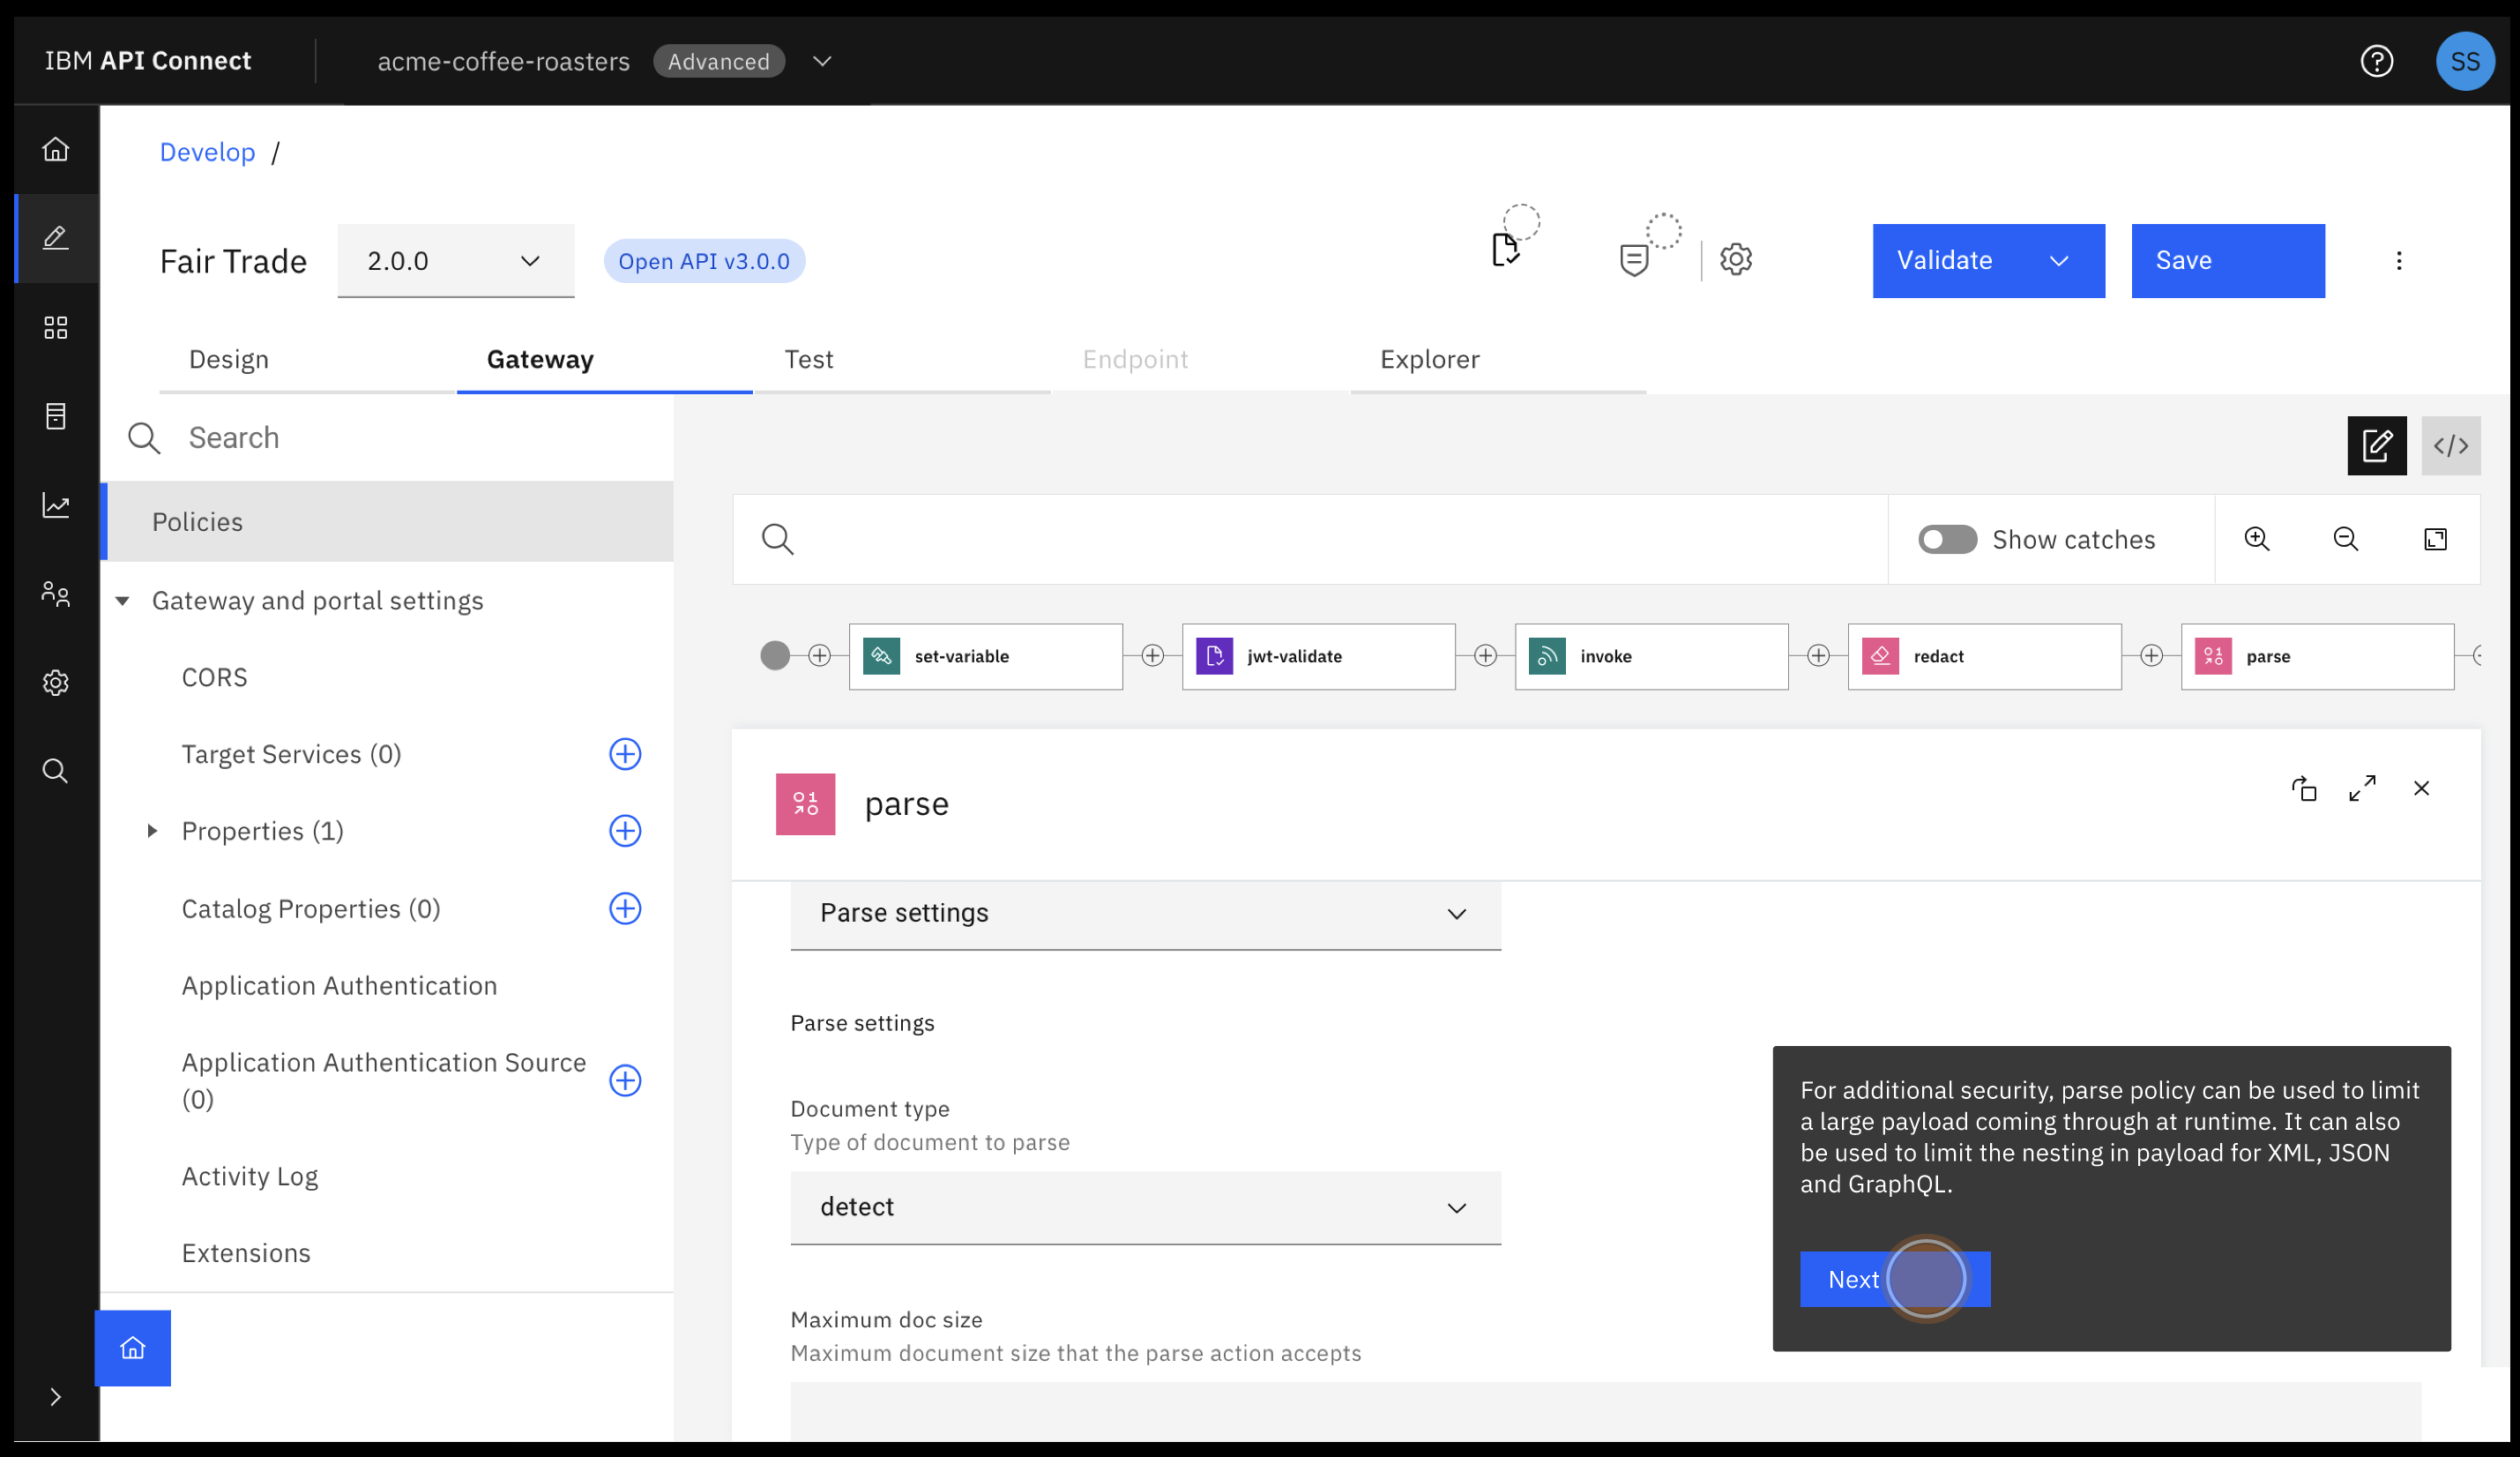Toggle the Show catches switch
The height and width of the screenshot is (1457, 2520).
click(1946, 539)
